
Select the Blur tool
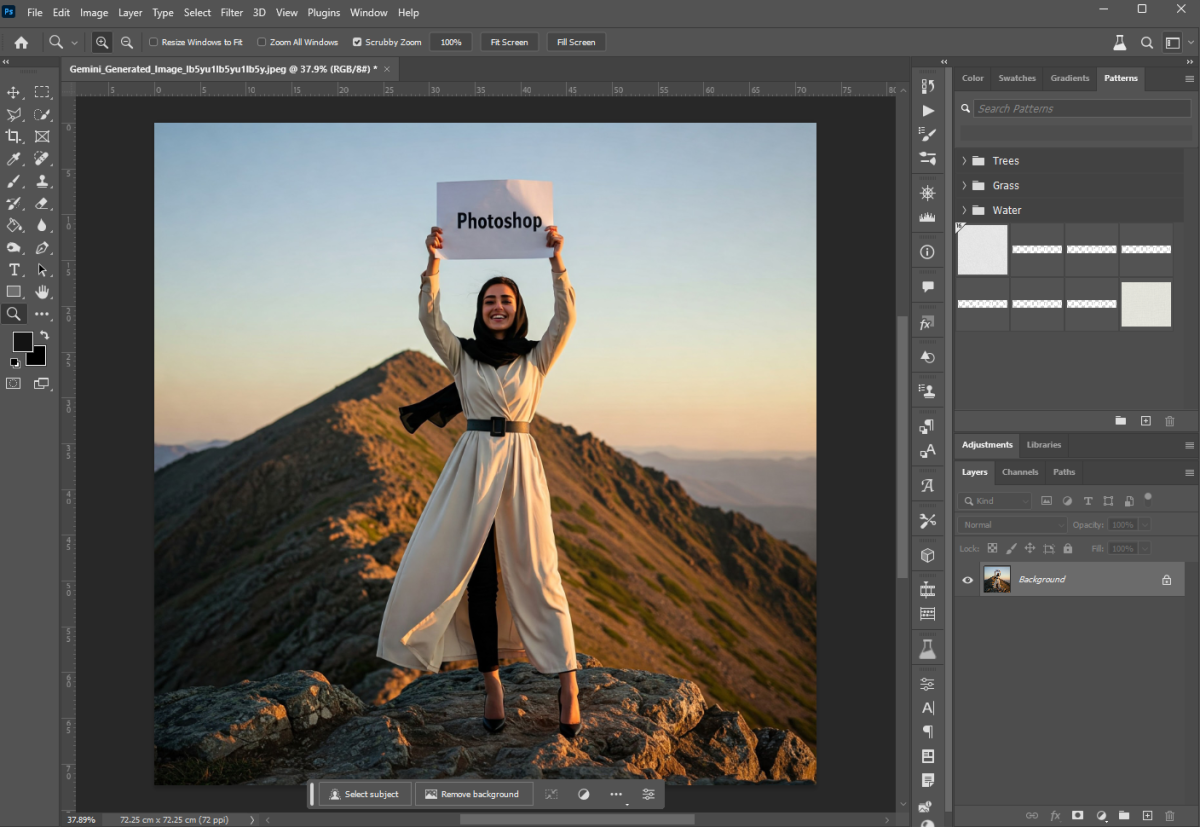(42, 225)
